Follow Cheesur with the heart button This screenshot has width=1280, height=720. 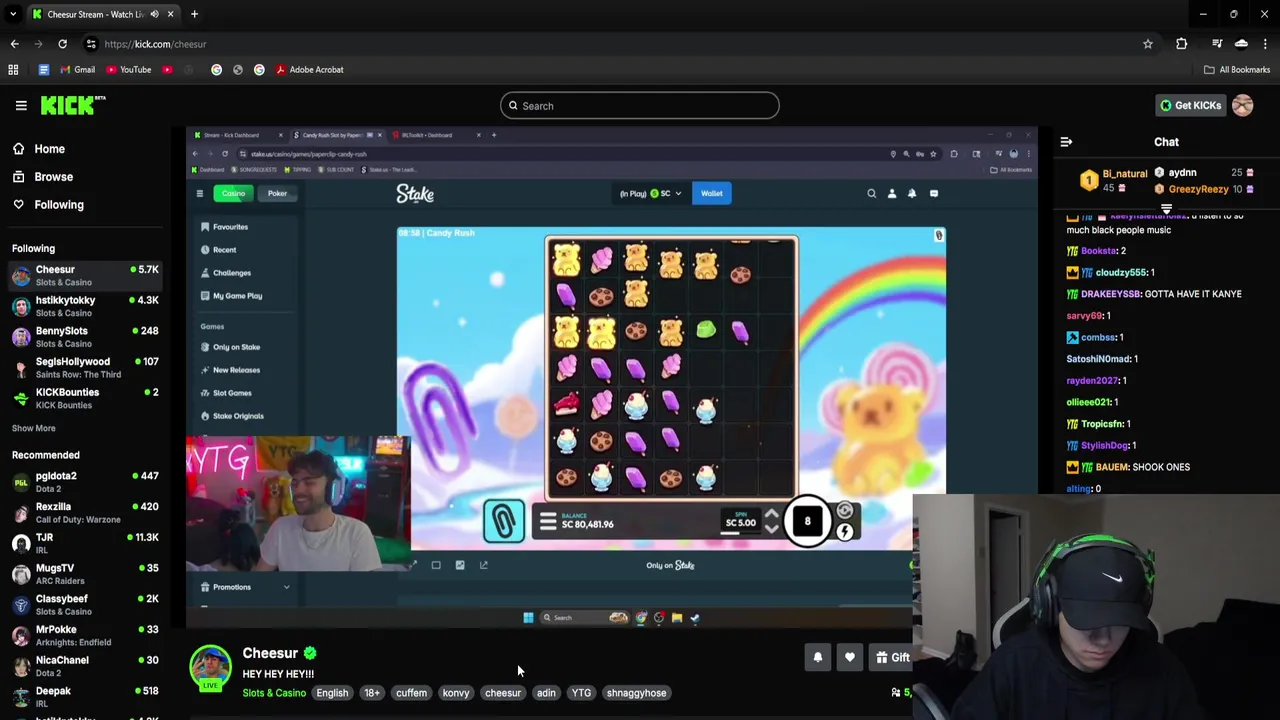click(849, 657)
